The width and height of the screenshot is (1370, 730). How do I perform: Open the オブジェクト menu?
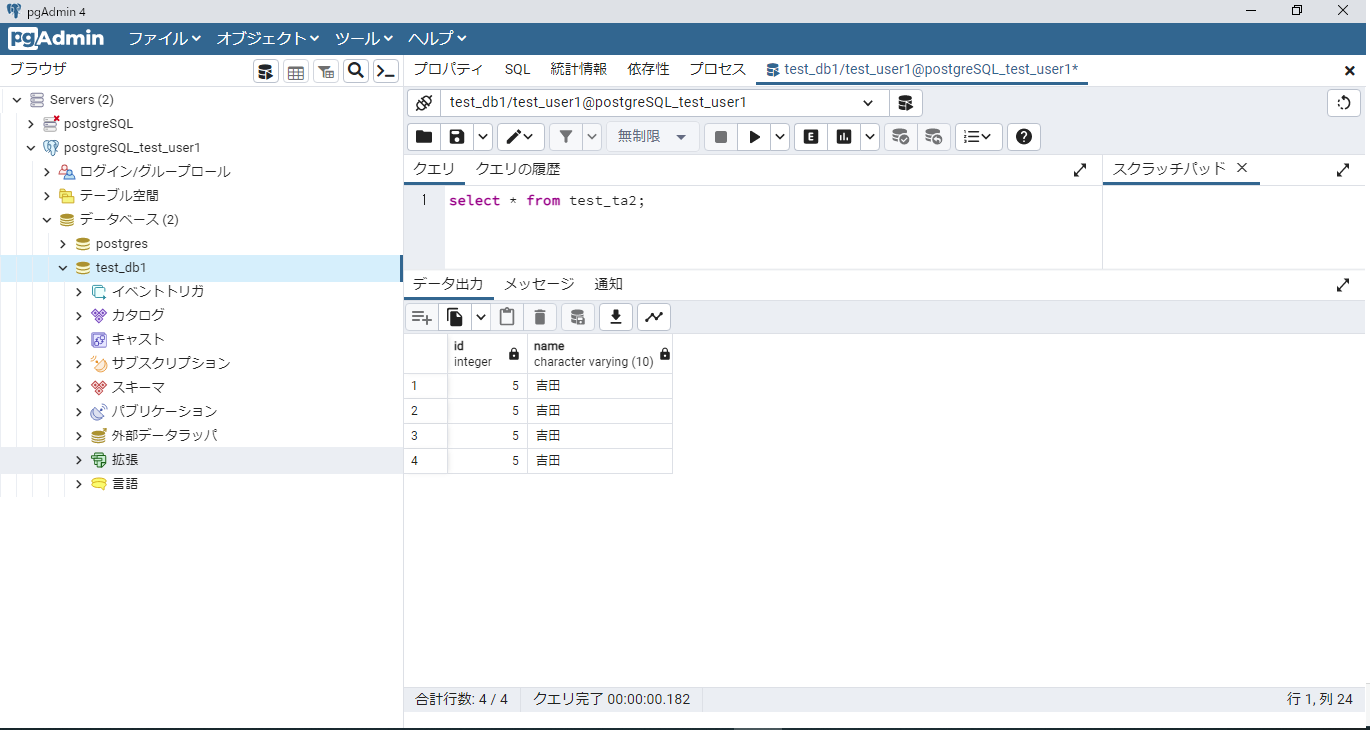point(268,38)
